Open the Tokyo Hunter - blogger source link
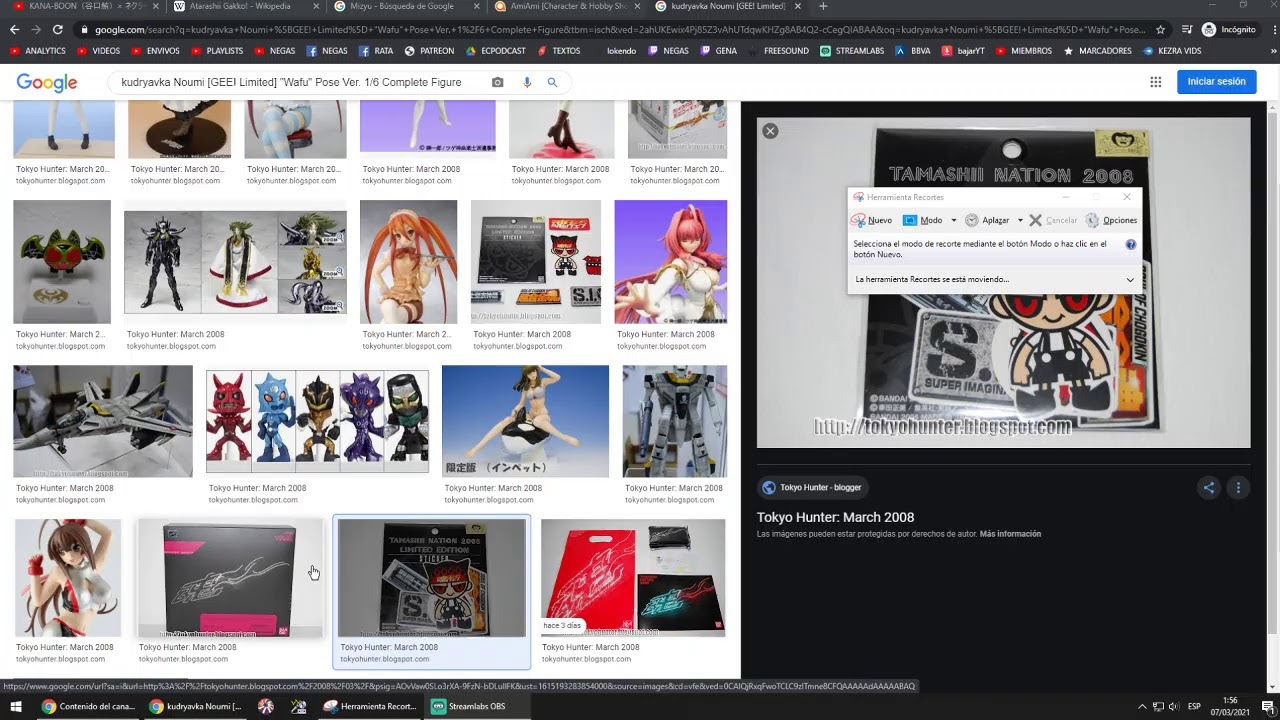Screen dimensions: 1280x720 pyautogui.click(x=811, y=488)
